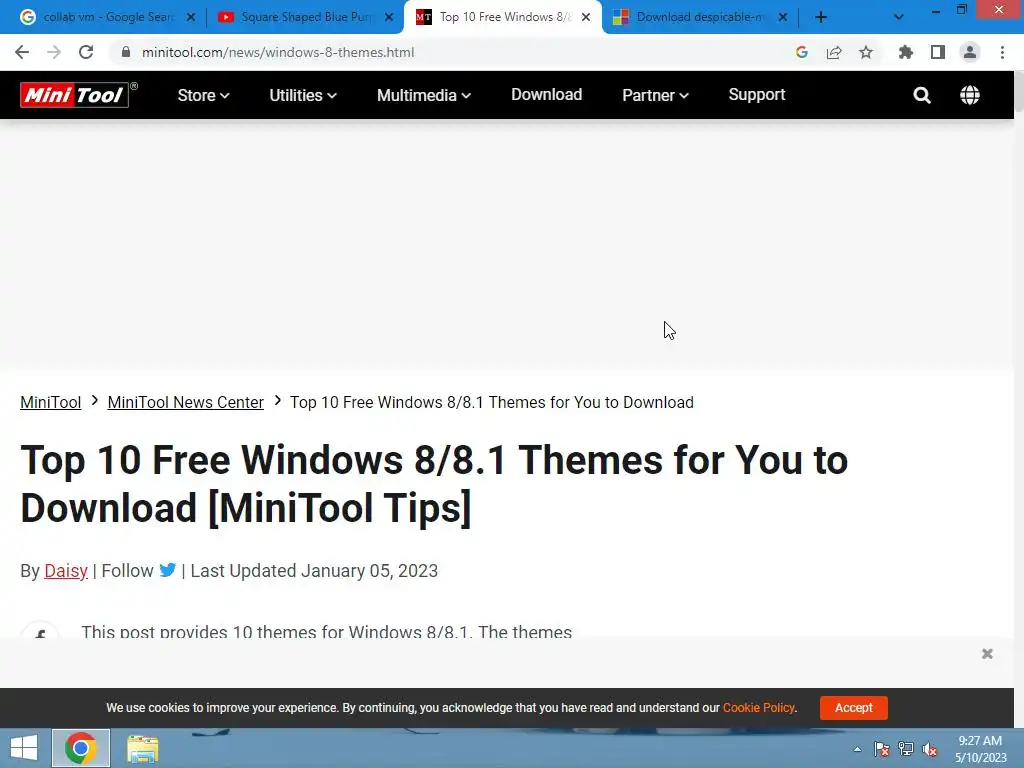Screen dimensions: 1024x768
Task: Open MiniTool News Center breadcrumb
Action: (185, 402)
